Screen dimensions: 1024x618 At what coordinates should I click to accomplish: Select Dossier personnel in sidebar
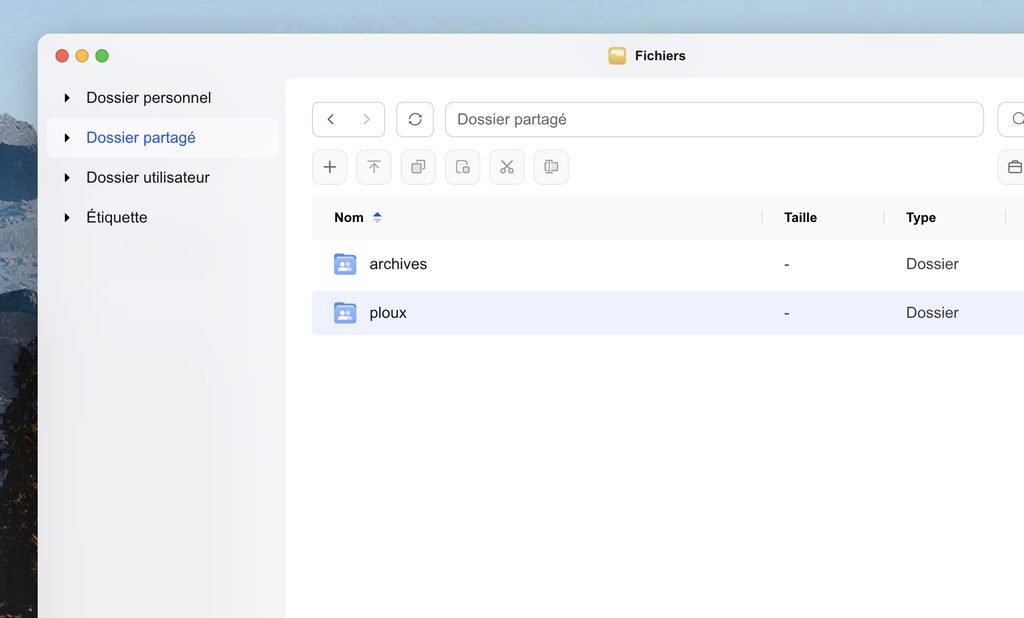pyautogui.click(x=148, y=98)
